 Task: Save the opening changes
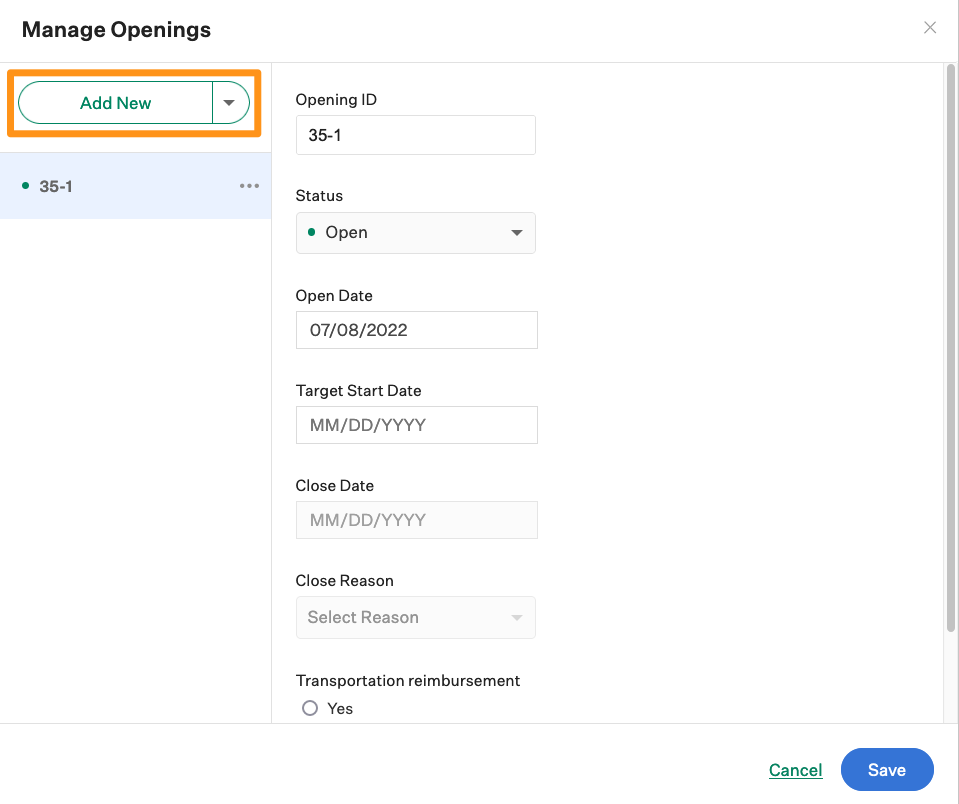coord(886,769)
